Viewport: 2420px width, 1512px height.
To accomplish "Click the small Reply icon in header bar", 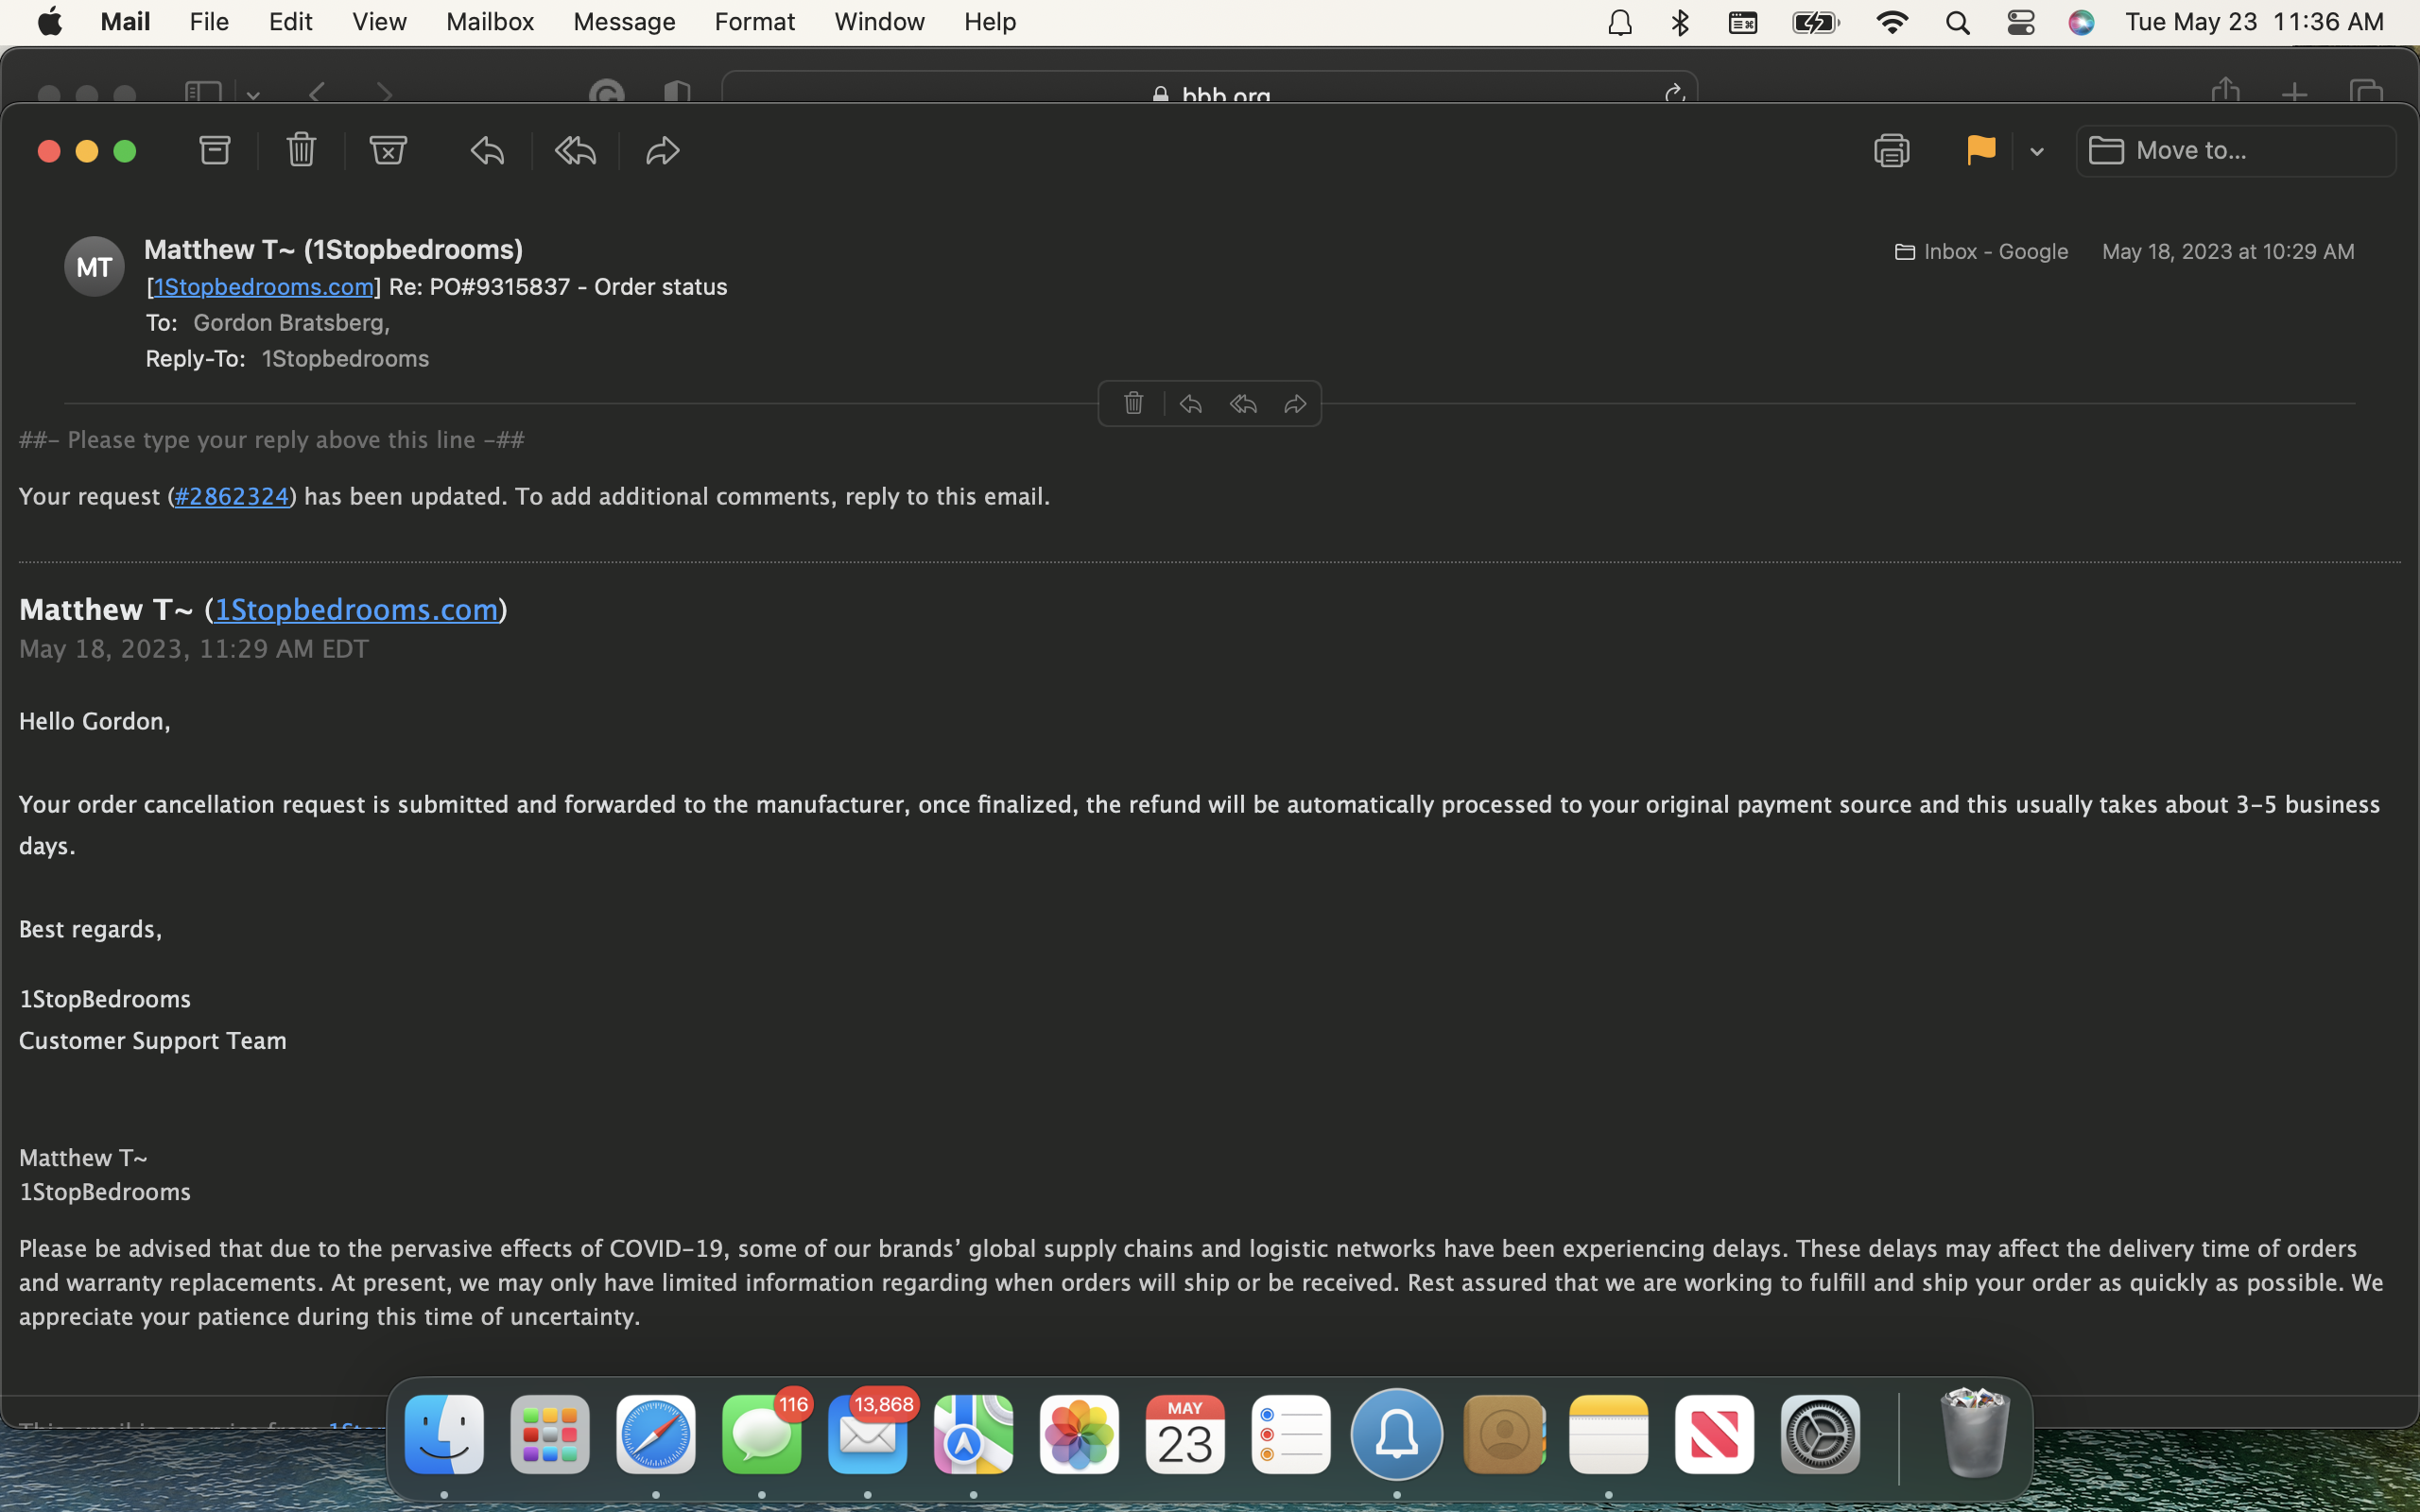I will pos(1190,403).
